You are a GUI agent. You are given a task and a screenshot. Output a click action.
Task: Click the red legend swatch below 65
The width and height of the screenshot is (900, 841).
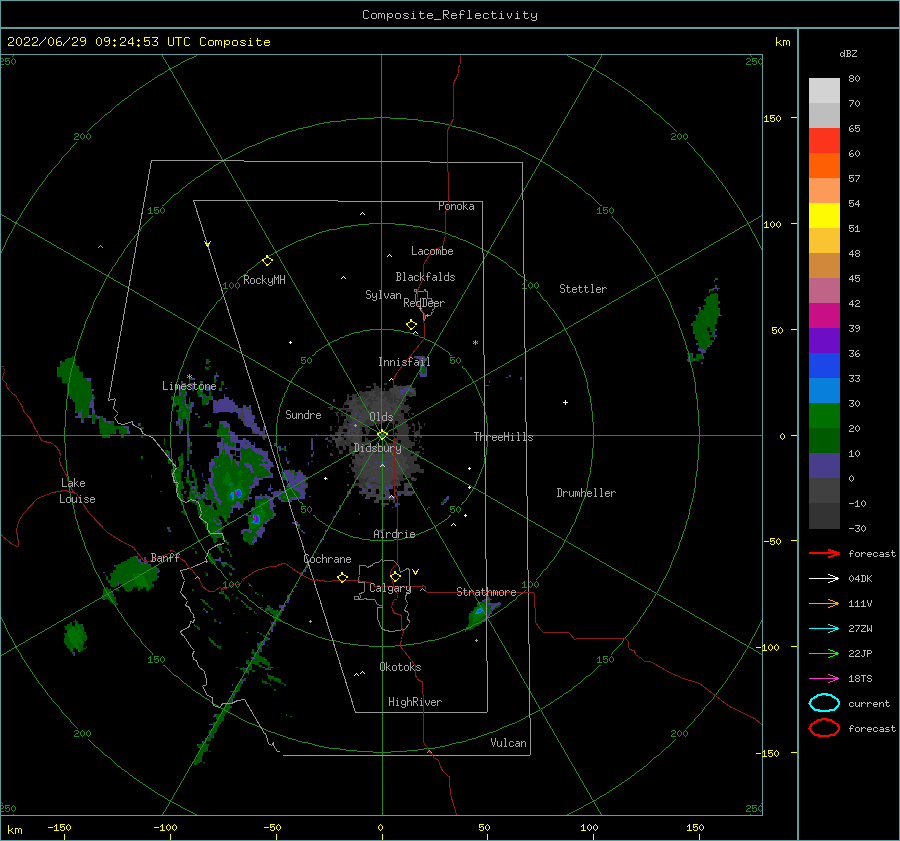[x=824, y=141]
